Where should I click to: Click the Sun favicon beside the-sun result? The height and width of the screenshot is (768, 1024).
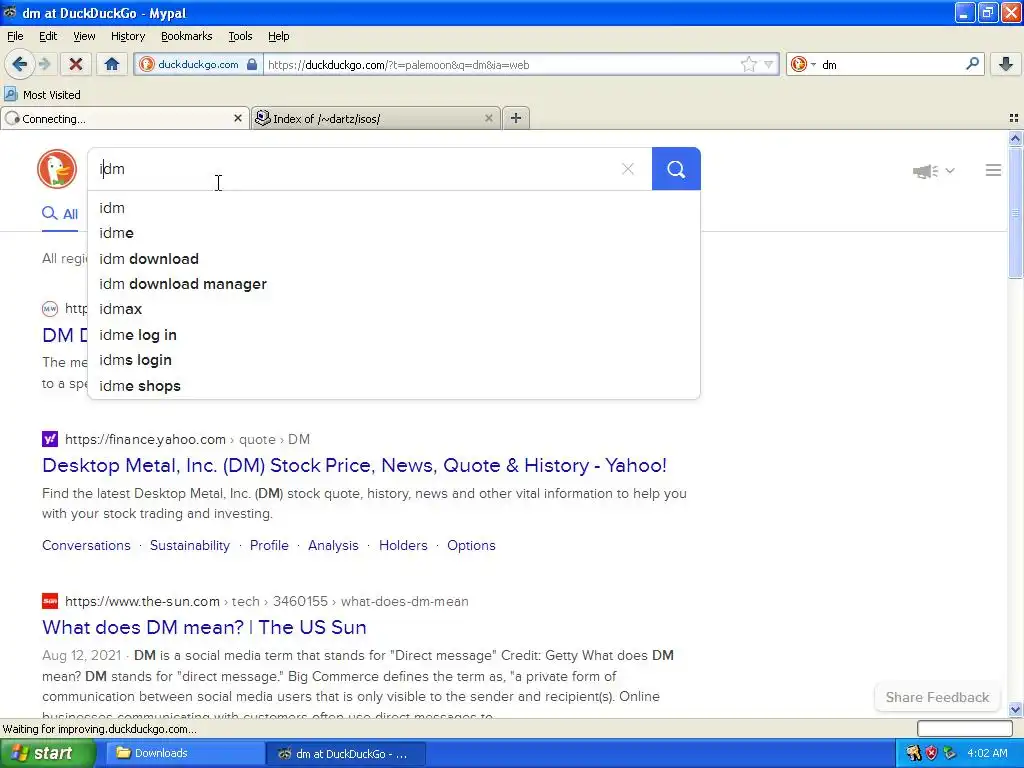tap(50, 601)
